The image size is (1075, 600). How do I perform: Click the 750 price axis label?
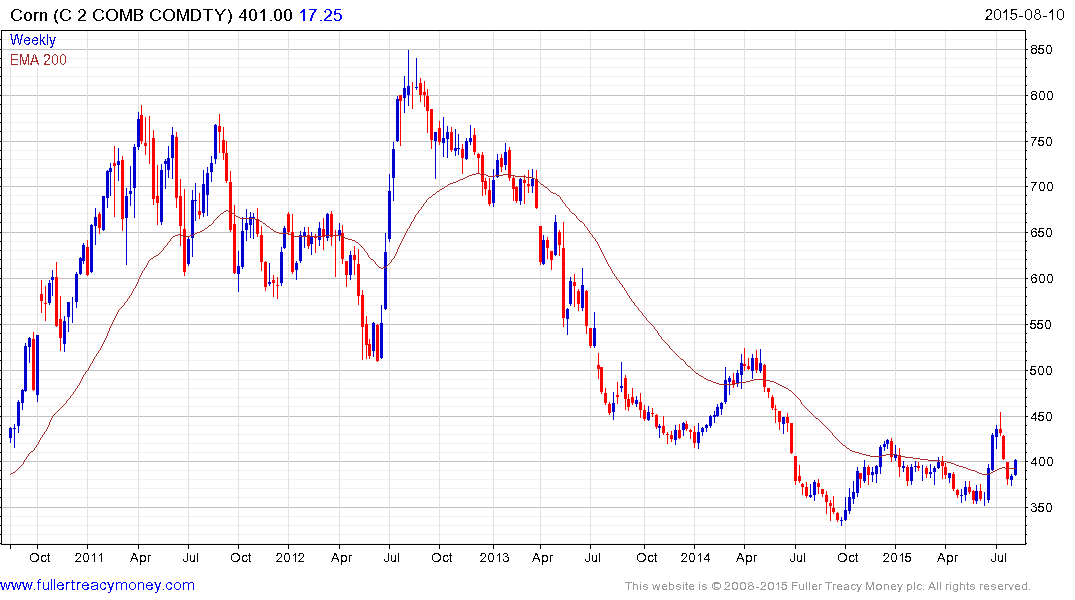click(x=1041, y=142)
